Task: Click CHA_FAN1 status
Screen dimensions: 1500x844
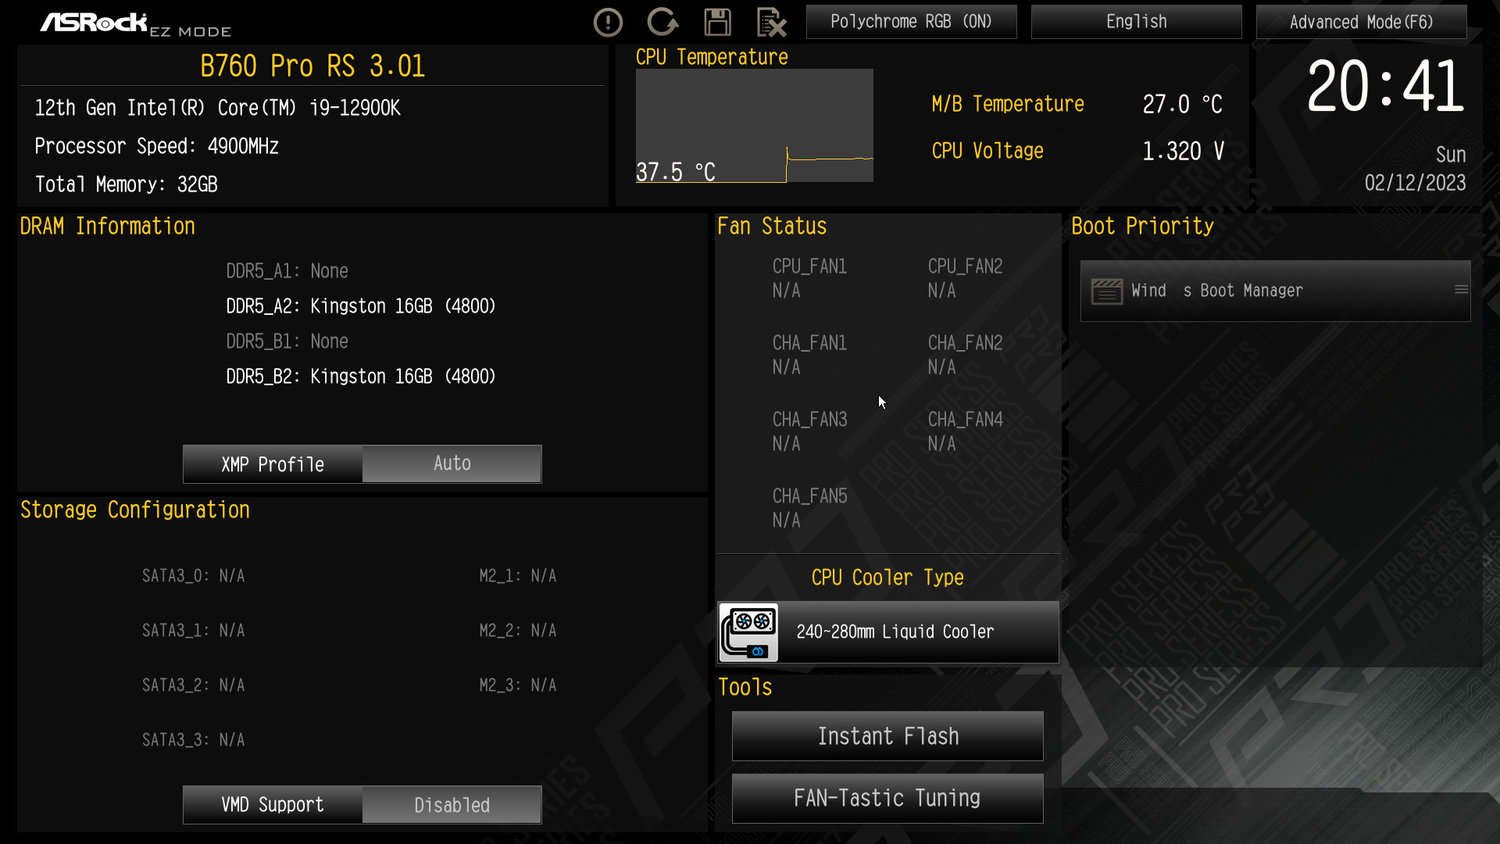Action: point(810,355)
